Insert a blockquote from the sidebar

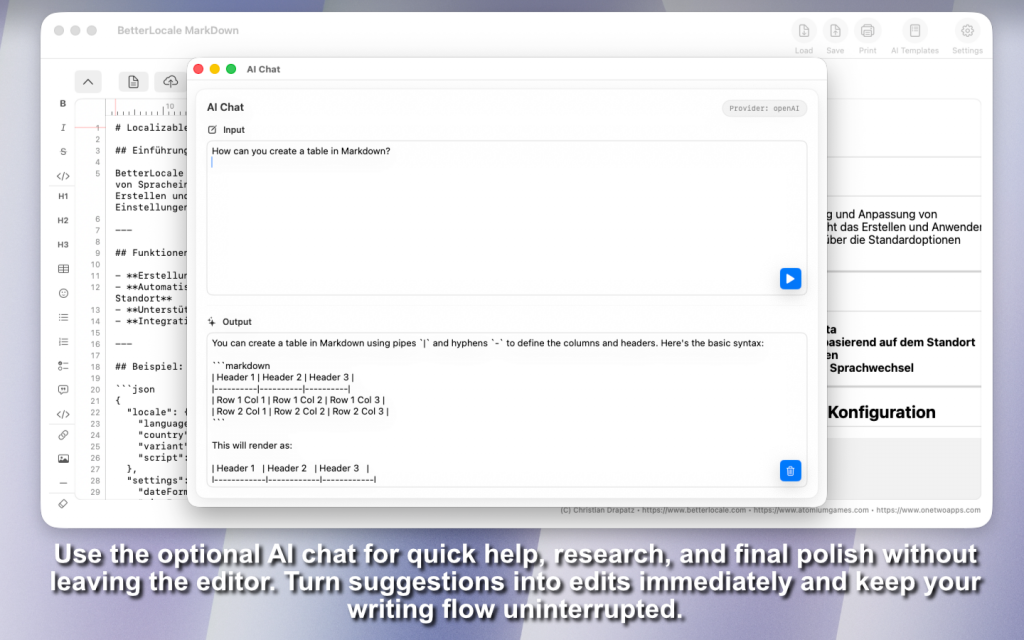click(63, 390)
